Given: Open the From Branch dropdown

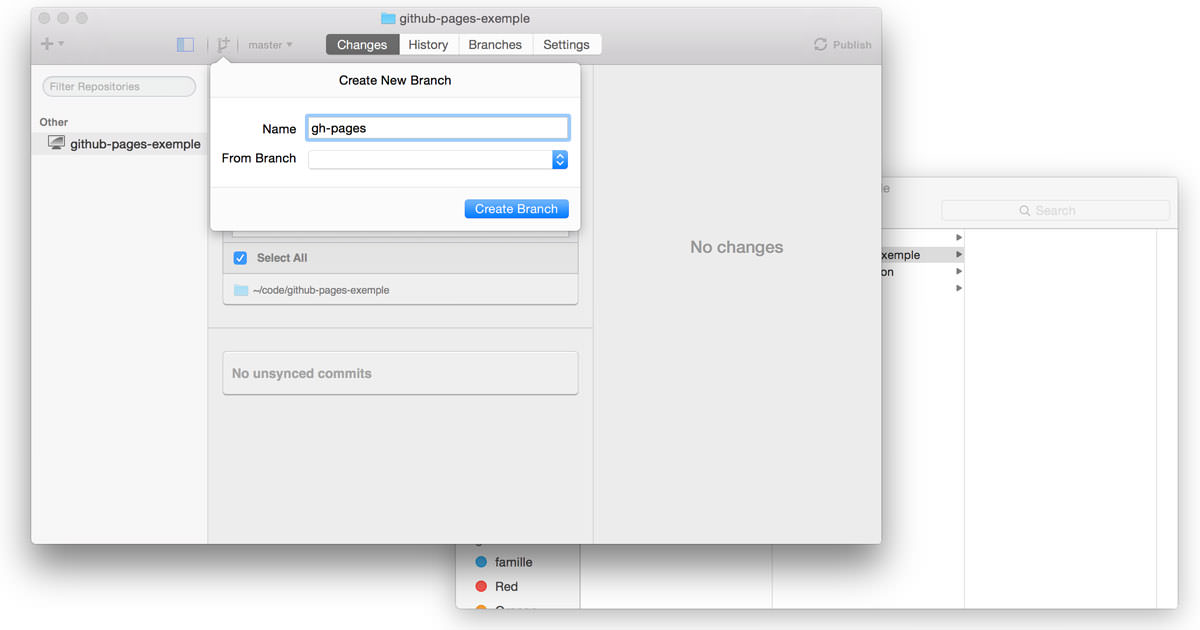Looking at the screenshot, I should 438,159.
